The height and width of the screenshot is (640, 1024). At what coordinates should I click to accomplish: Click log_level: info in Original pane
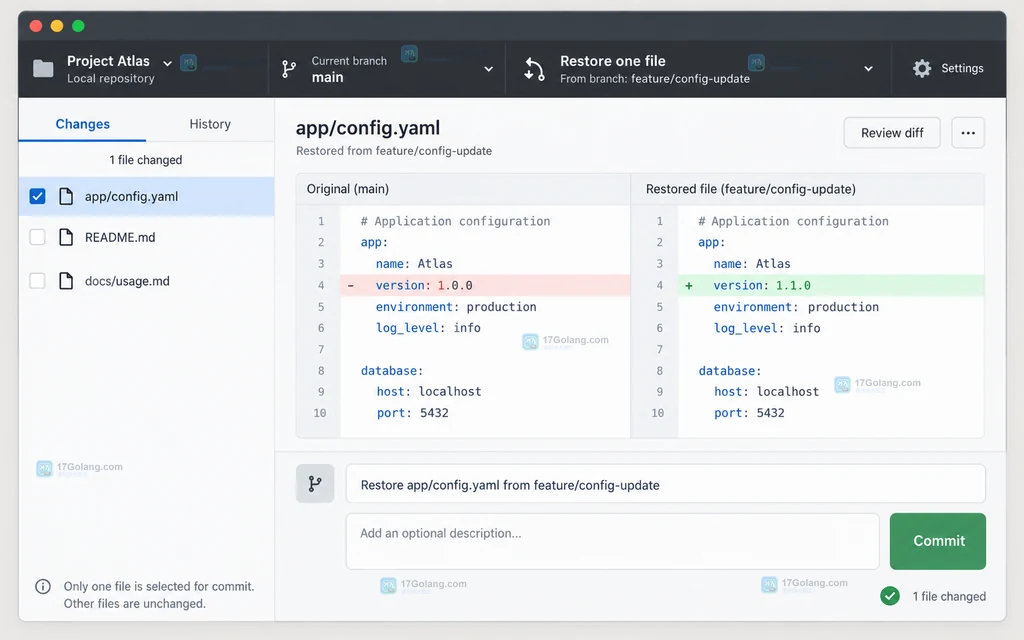[428, 328]
